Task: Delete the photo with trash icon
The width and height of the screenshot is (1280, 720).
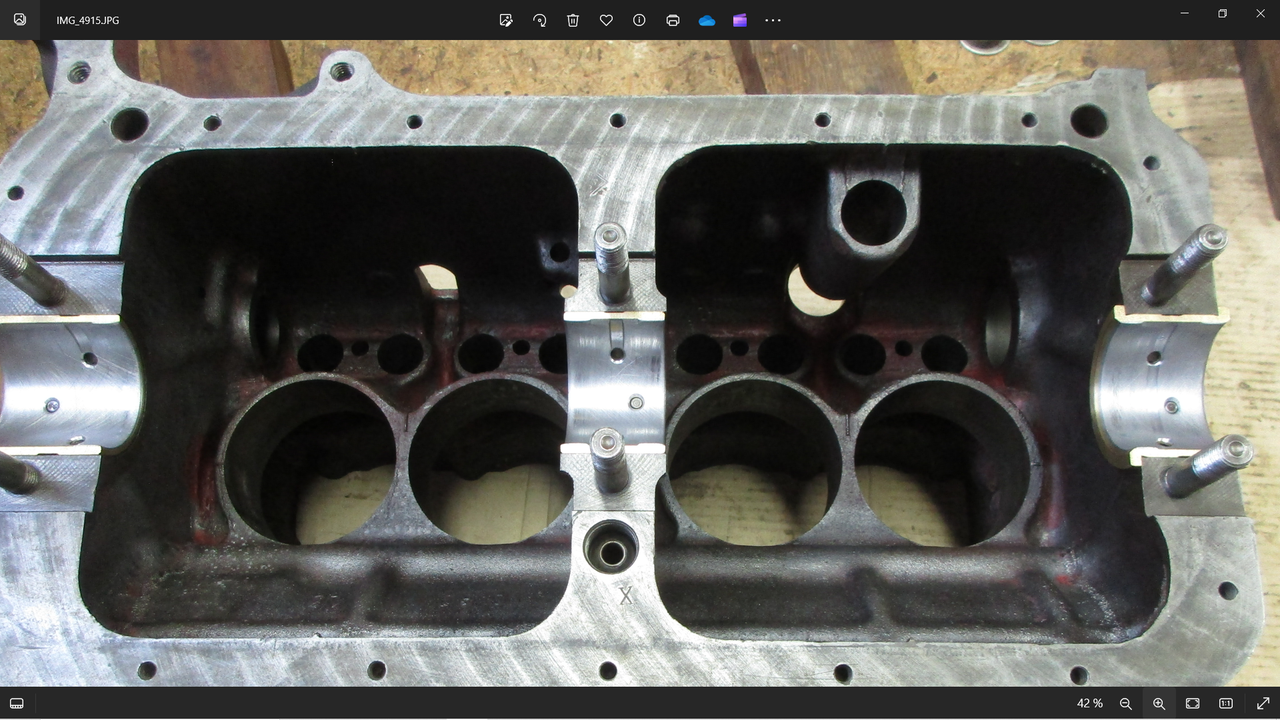Action: point(573,20)
